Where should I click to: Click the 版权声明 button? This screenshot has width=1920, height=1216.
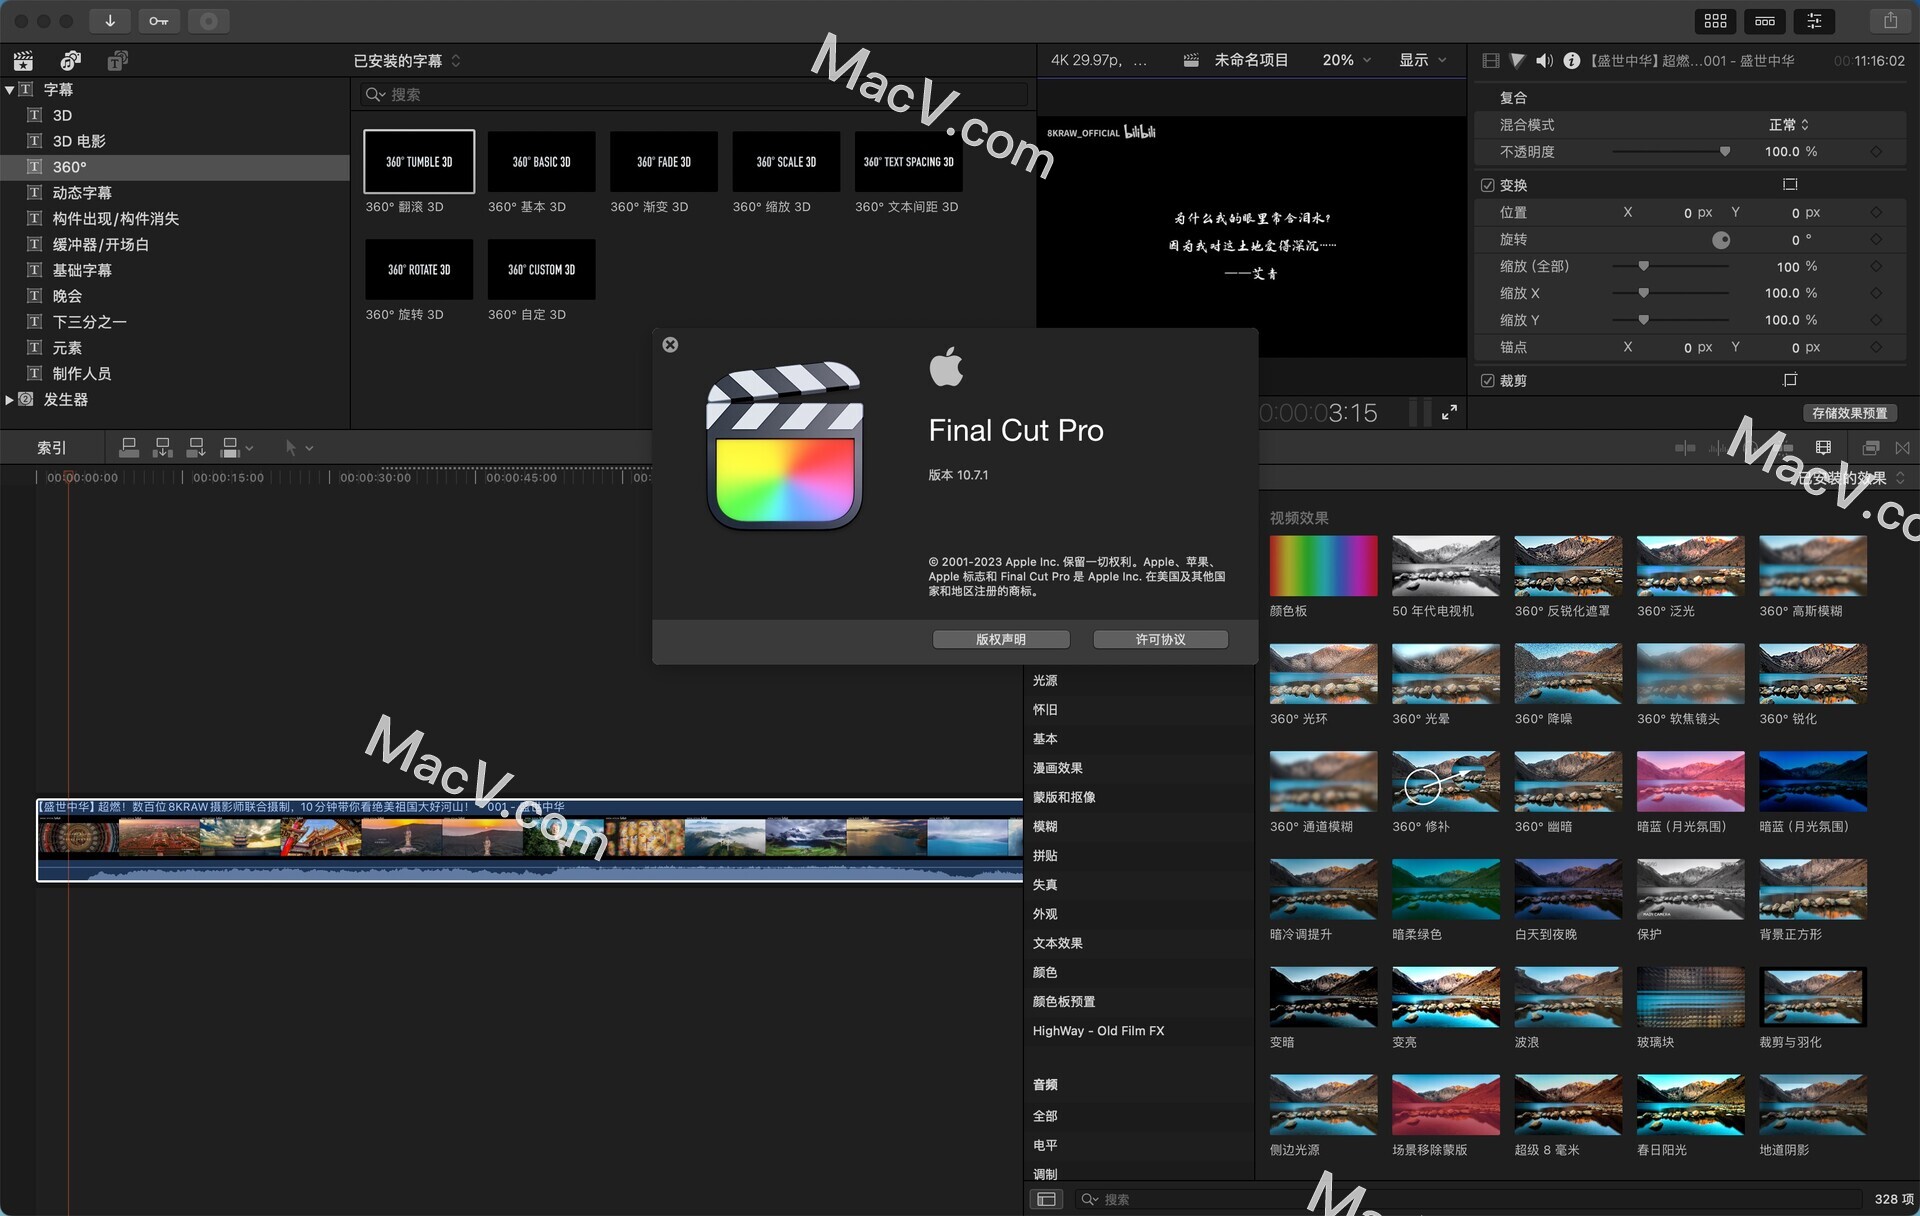1000,639
